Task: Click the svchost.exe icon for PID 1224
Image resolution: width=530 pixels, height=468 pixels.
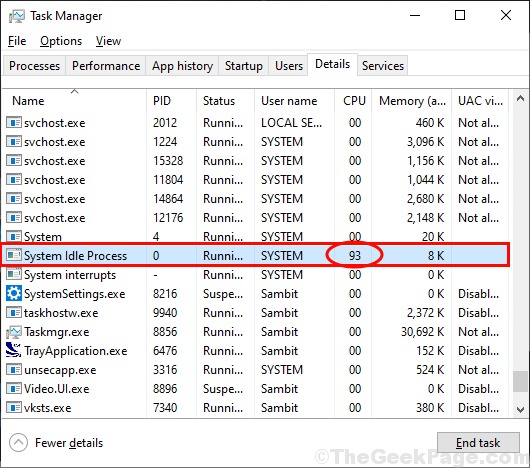Action: tap(14, 142)
